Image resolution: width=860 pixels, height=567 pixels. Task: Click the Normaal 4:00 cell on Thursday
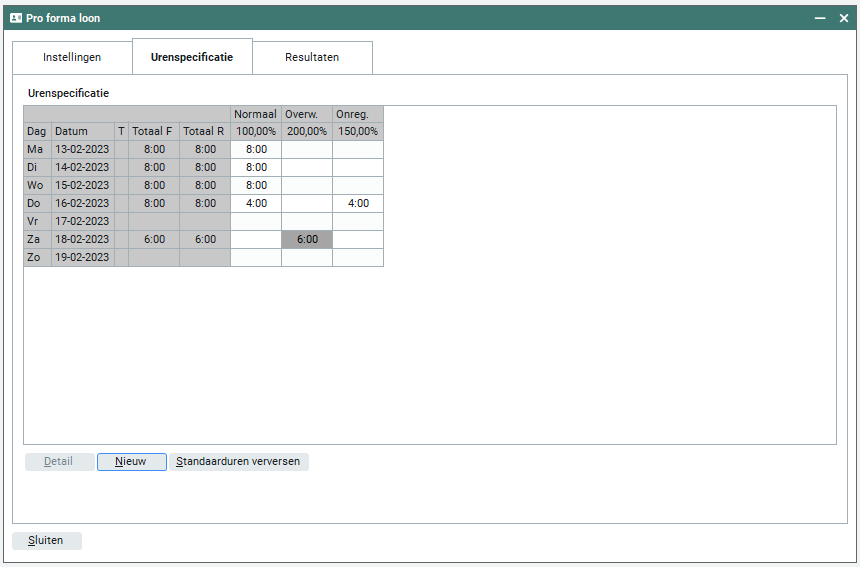click(x=256, y=204)
